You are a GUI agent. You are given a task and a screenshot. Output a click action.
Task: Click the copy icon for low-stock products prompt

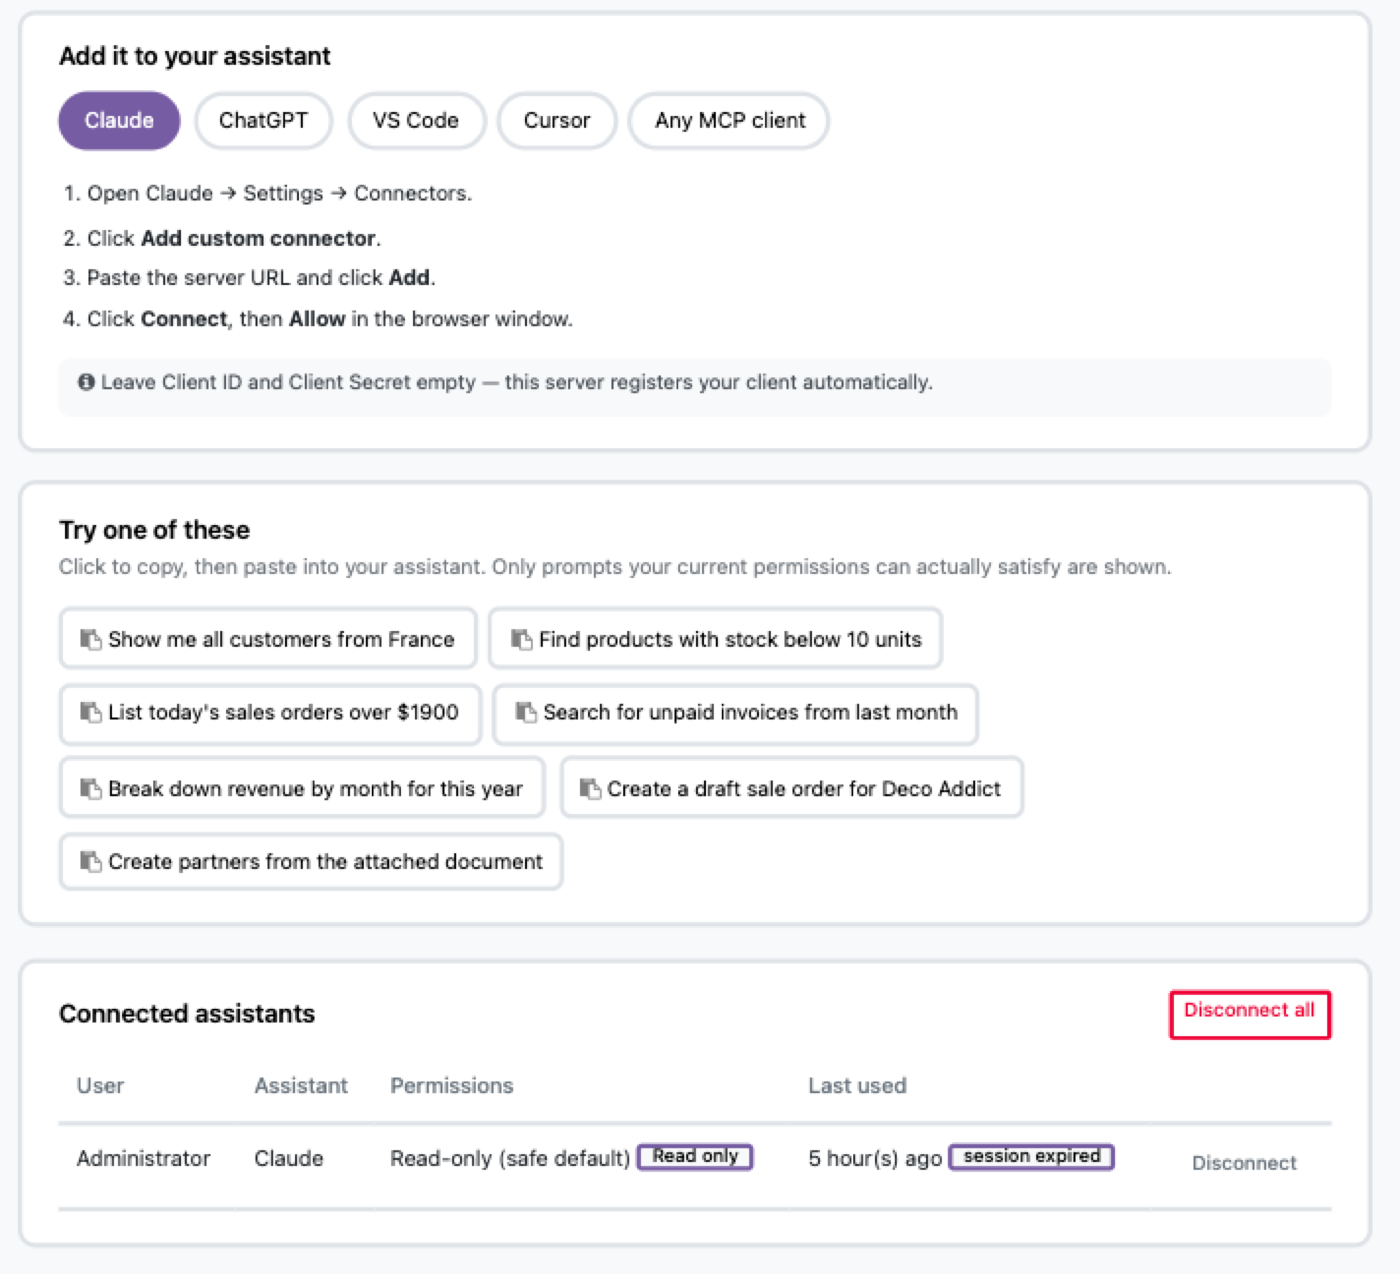(x=522, y=639)
